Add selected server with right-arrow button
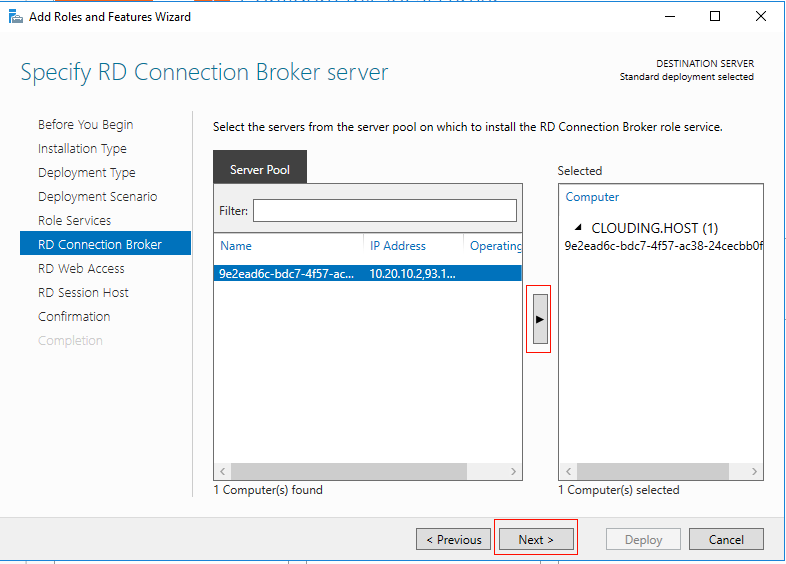The height and width of the screenshot is (564, 786). pos(540,319)
